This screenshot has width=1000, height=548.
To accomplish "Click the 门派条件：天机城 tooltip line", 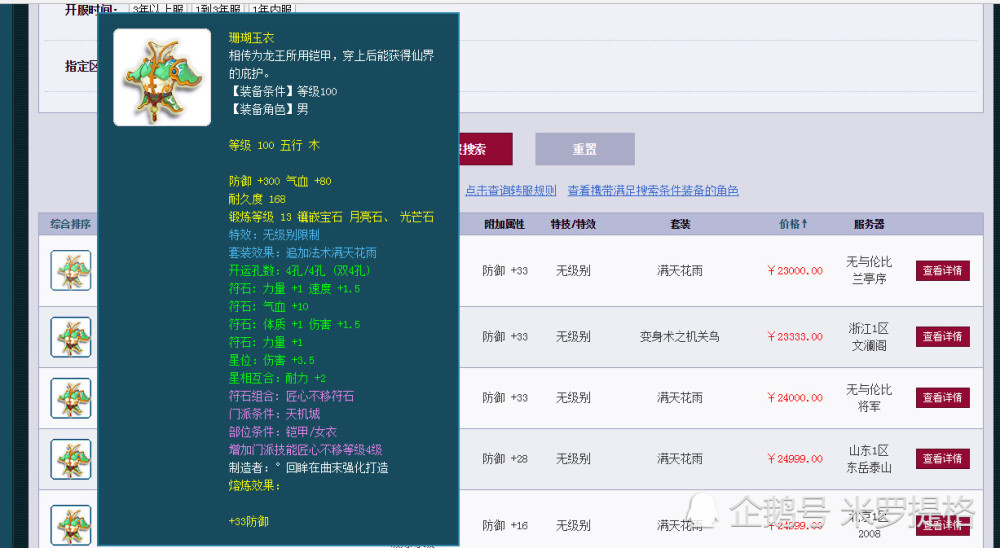I will [274, 414].
